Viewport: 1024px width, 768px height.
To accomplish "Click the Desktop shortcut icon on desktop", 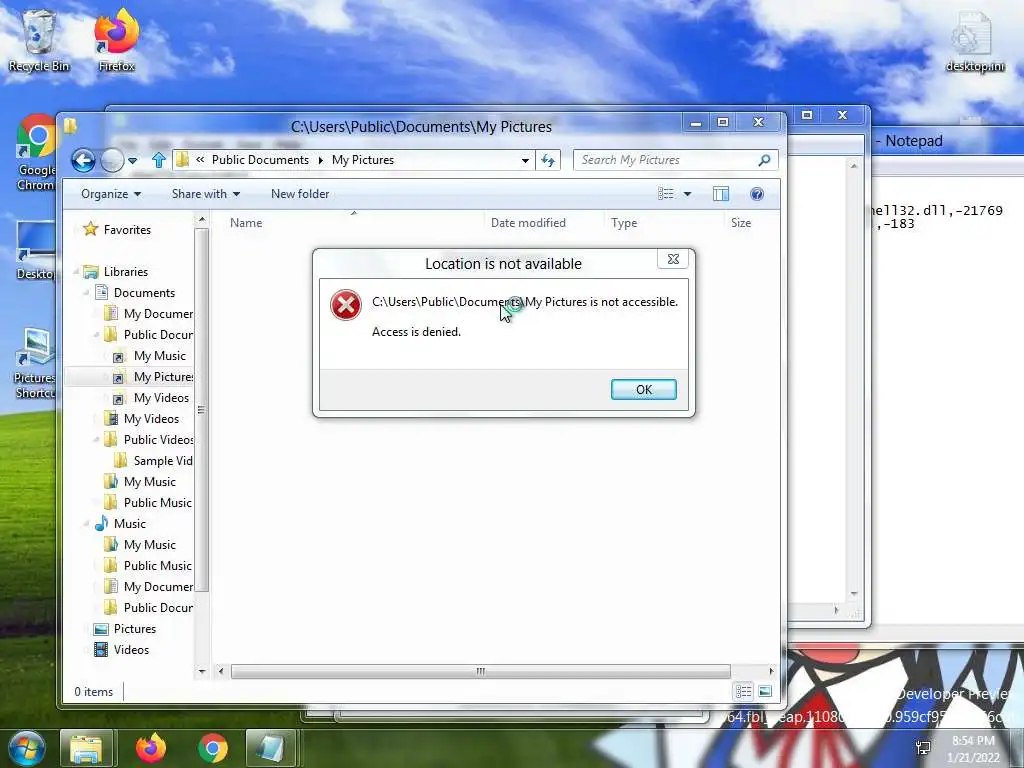I will [34, 251].
